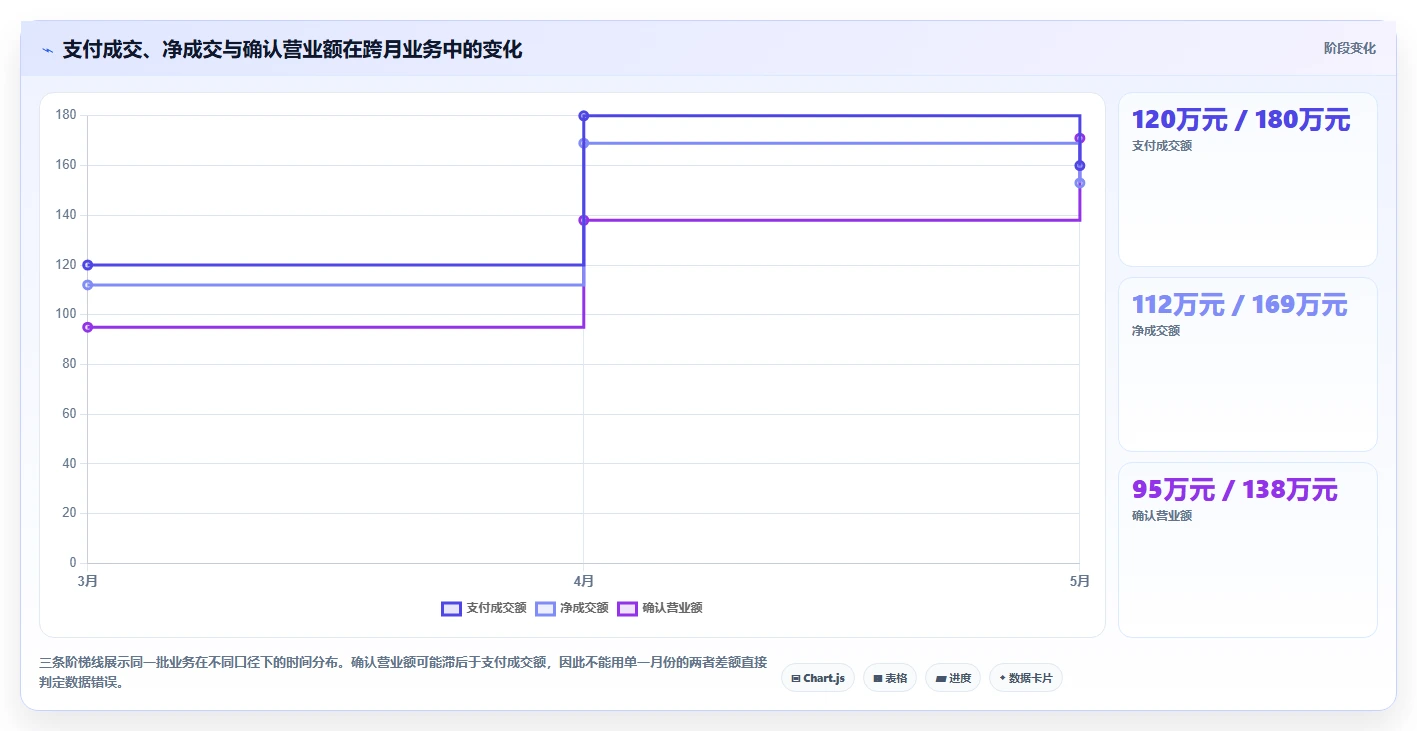
Task: Click the 确认营业额 legend color box
Action: click(627, 608)
